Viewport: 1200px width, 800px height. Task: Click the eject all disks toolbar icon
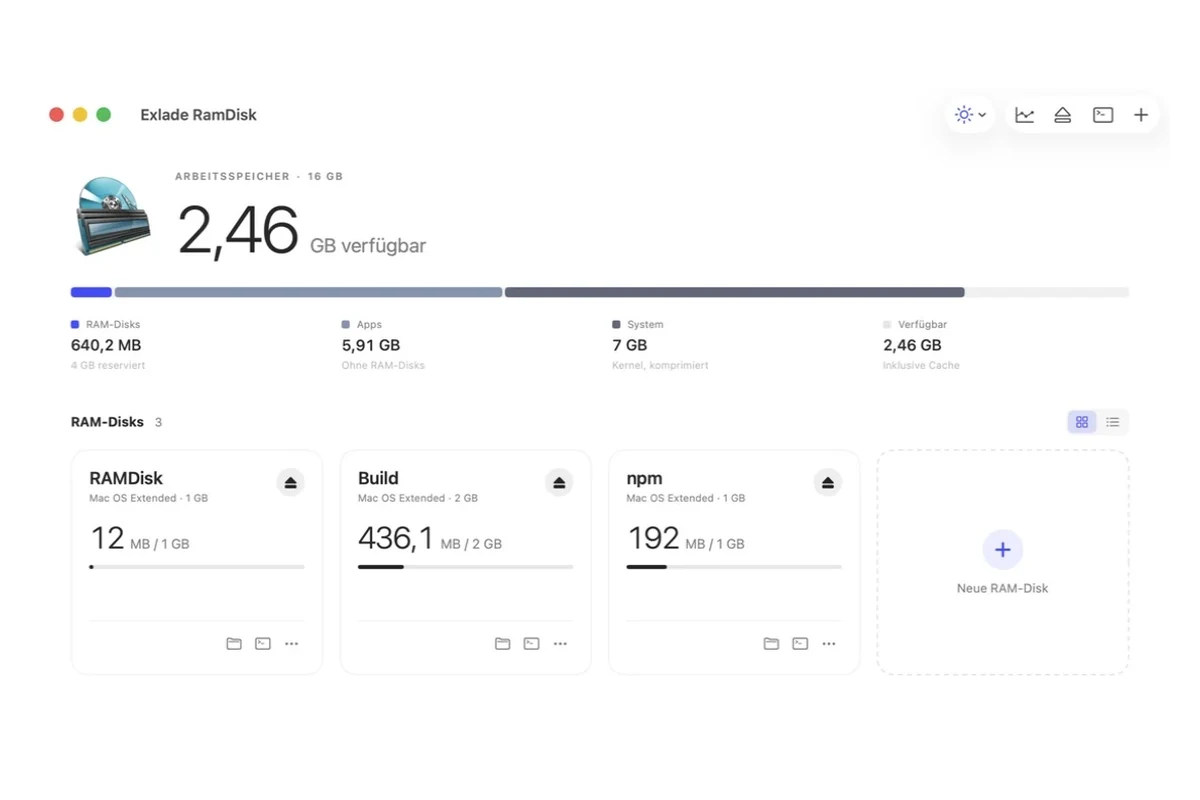[x=1063, y=115]
